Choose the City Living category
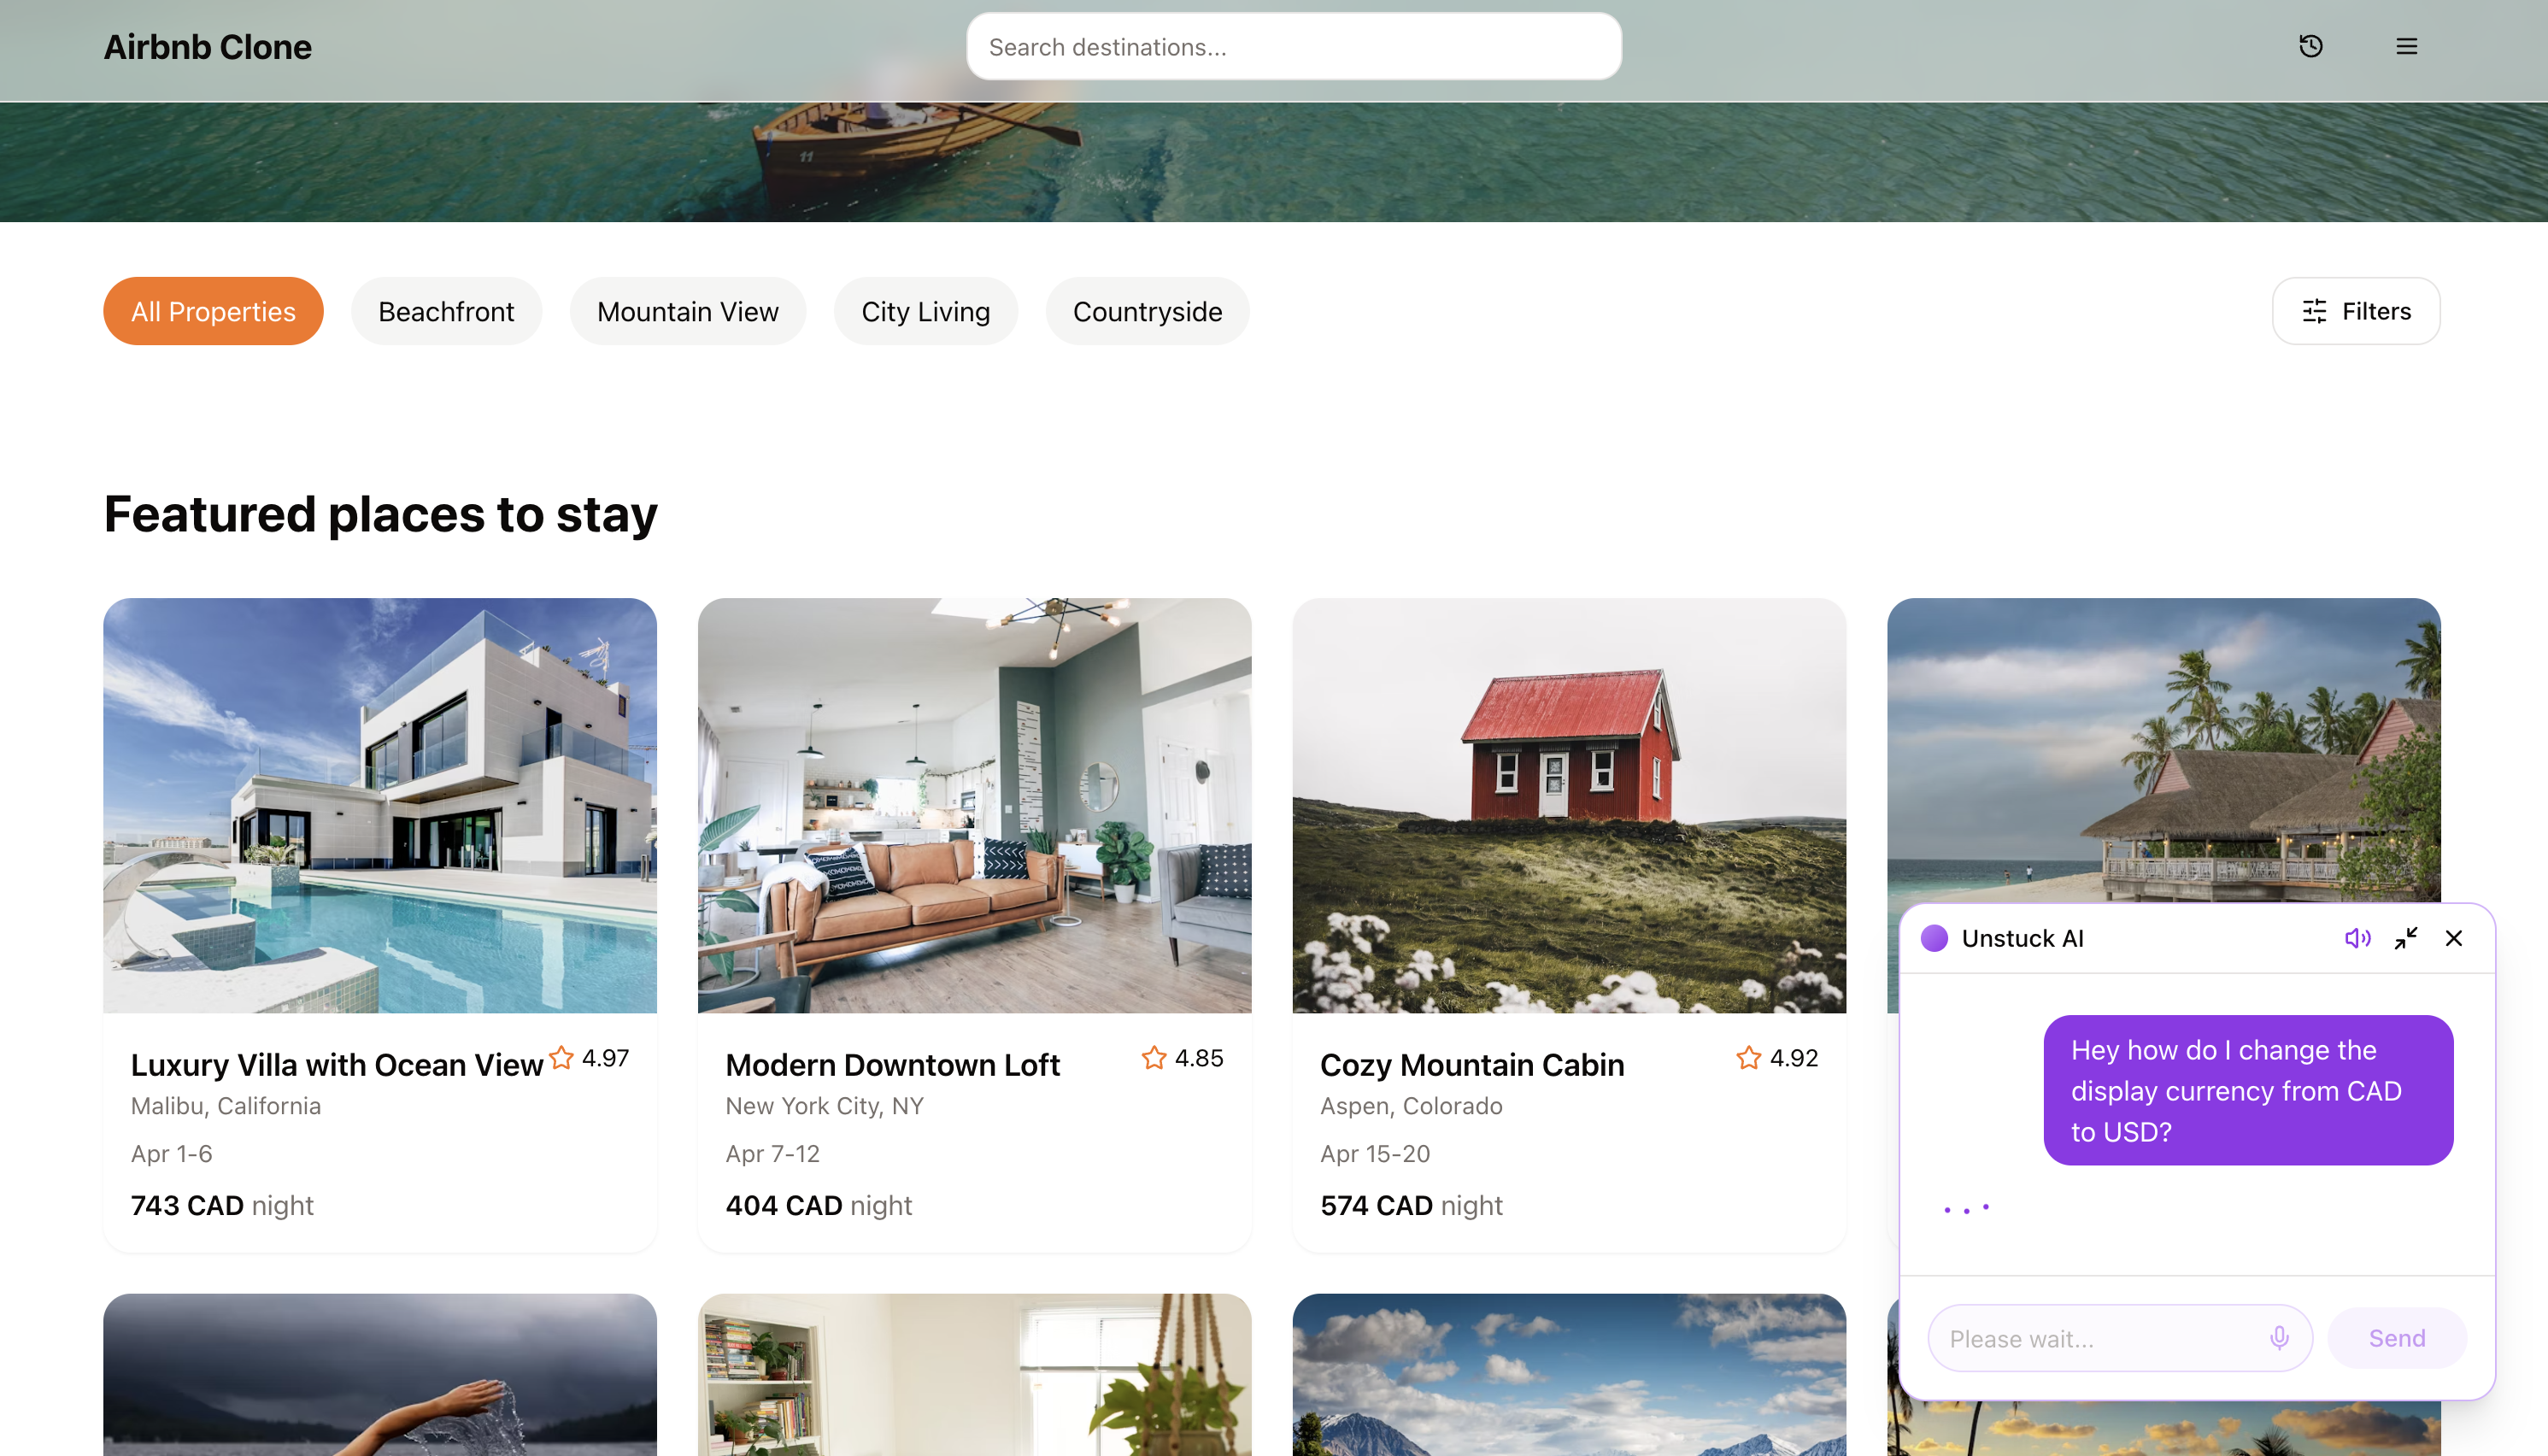The width and height of the screenshot is (2548, 1456). [x=925, y=311]
